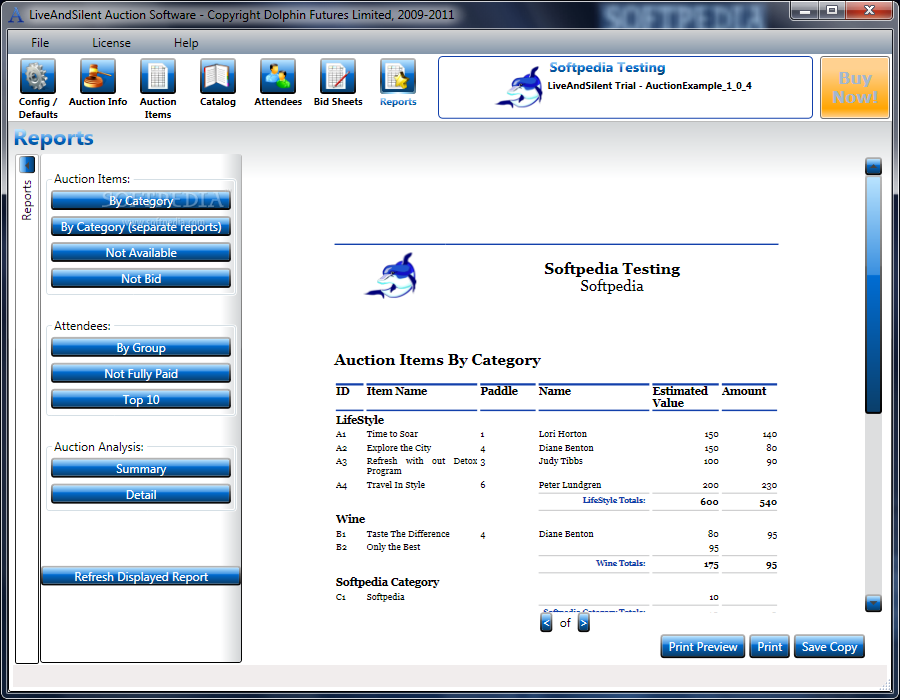Open Auction Analysis Summary report
900x700 pixels.
coord(141,468)
